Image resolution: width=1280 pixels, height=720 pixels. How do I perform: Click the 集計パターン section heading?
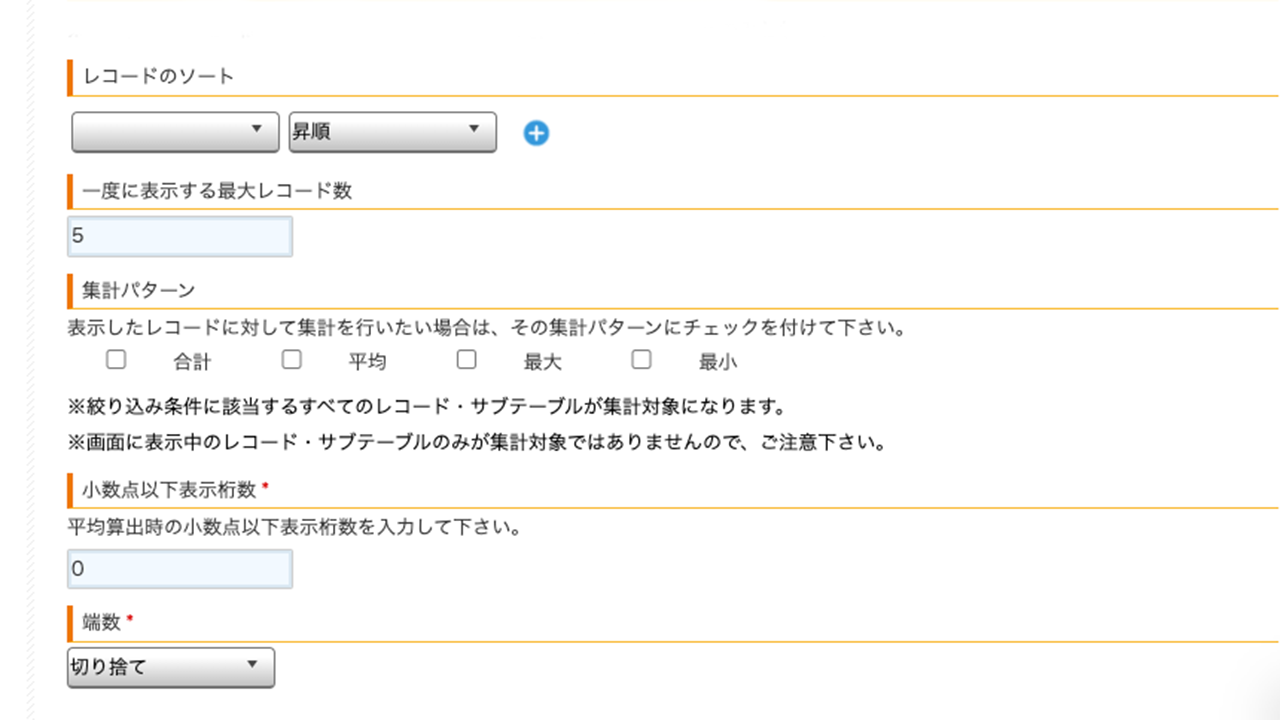[x=138, y=290]
